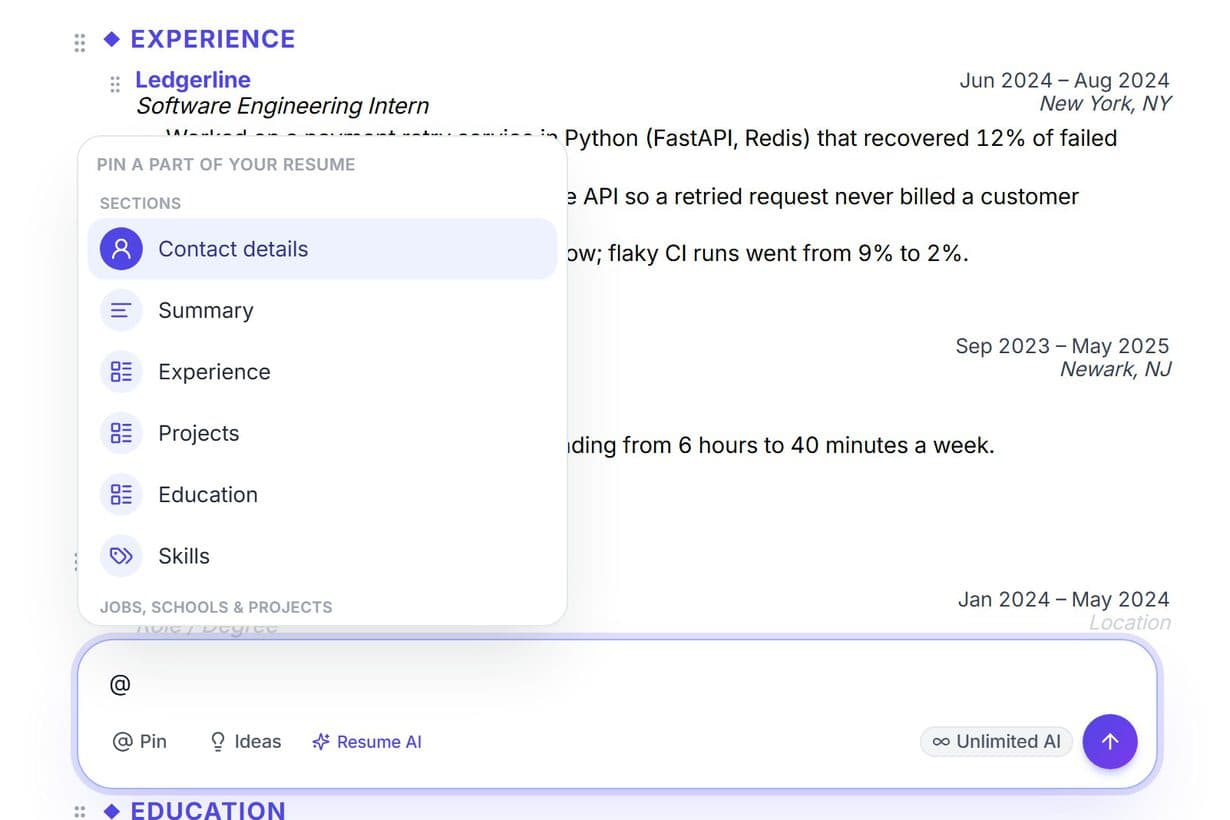
Task: Select the Resume AI mode
Action: (367, 742)
